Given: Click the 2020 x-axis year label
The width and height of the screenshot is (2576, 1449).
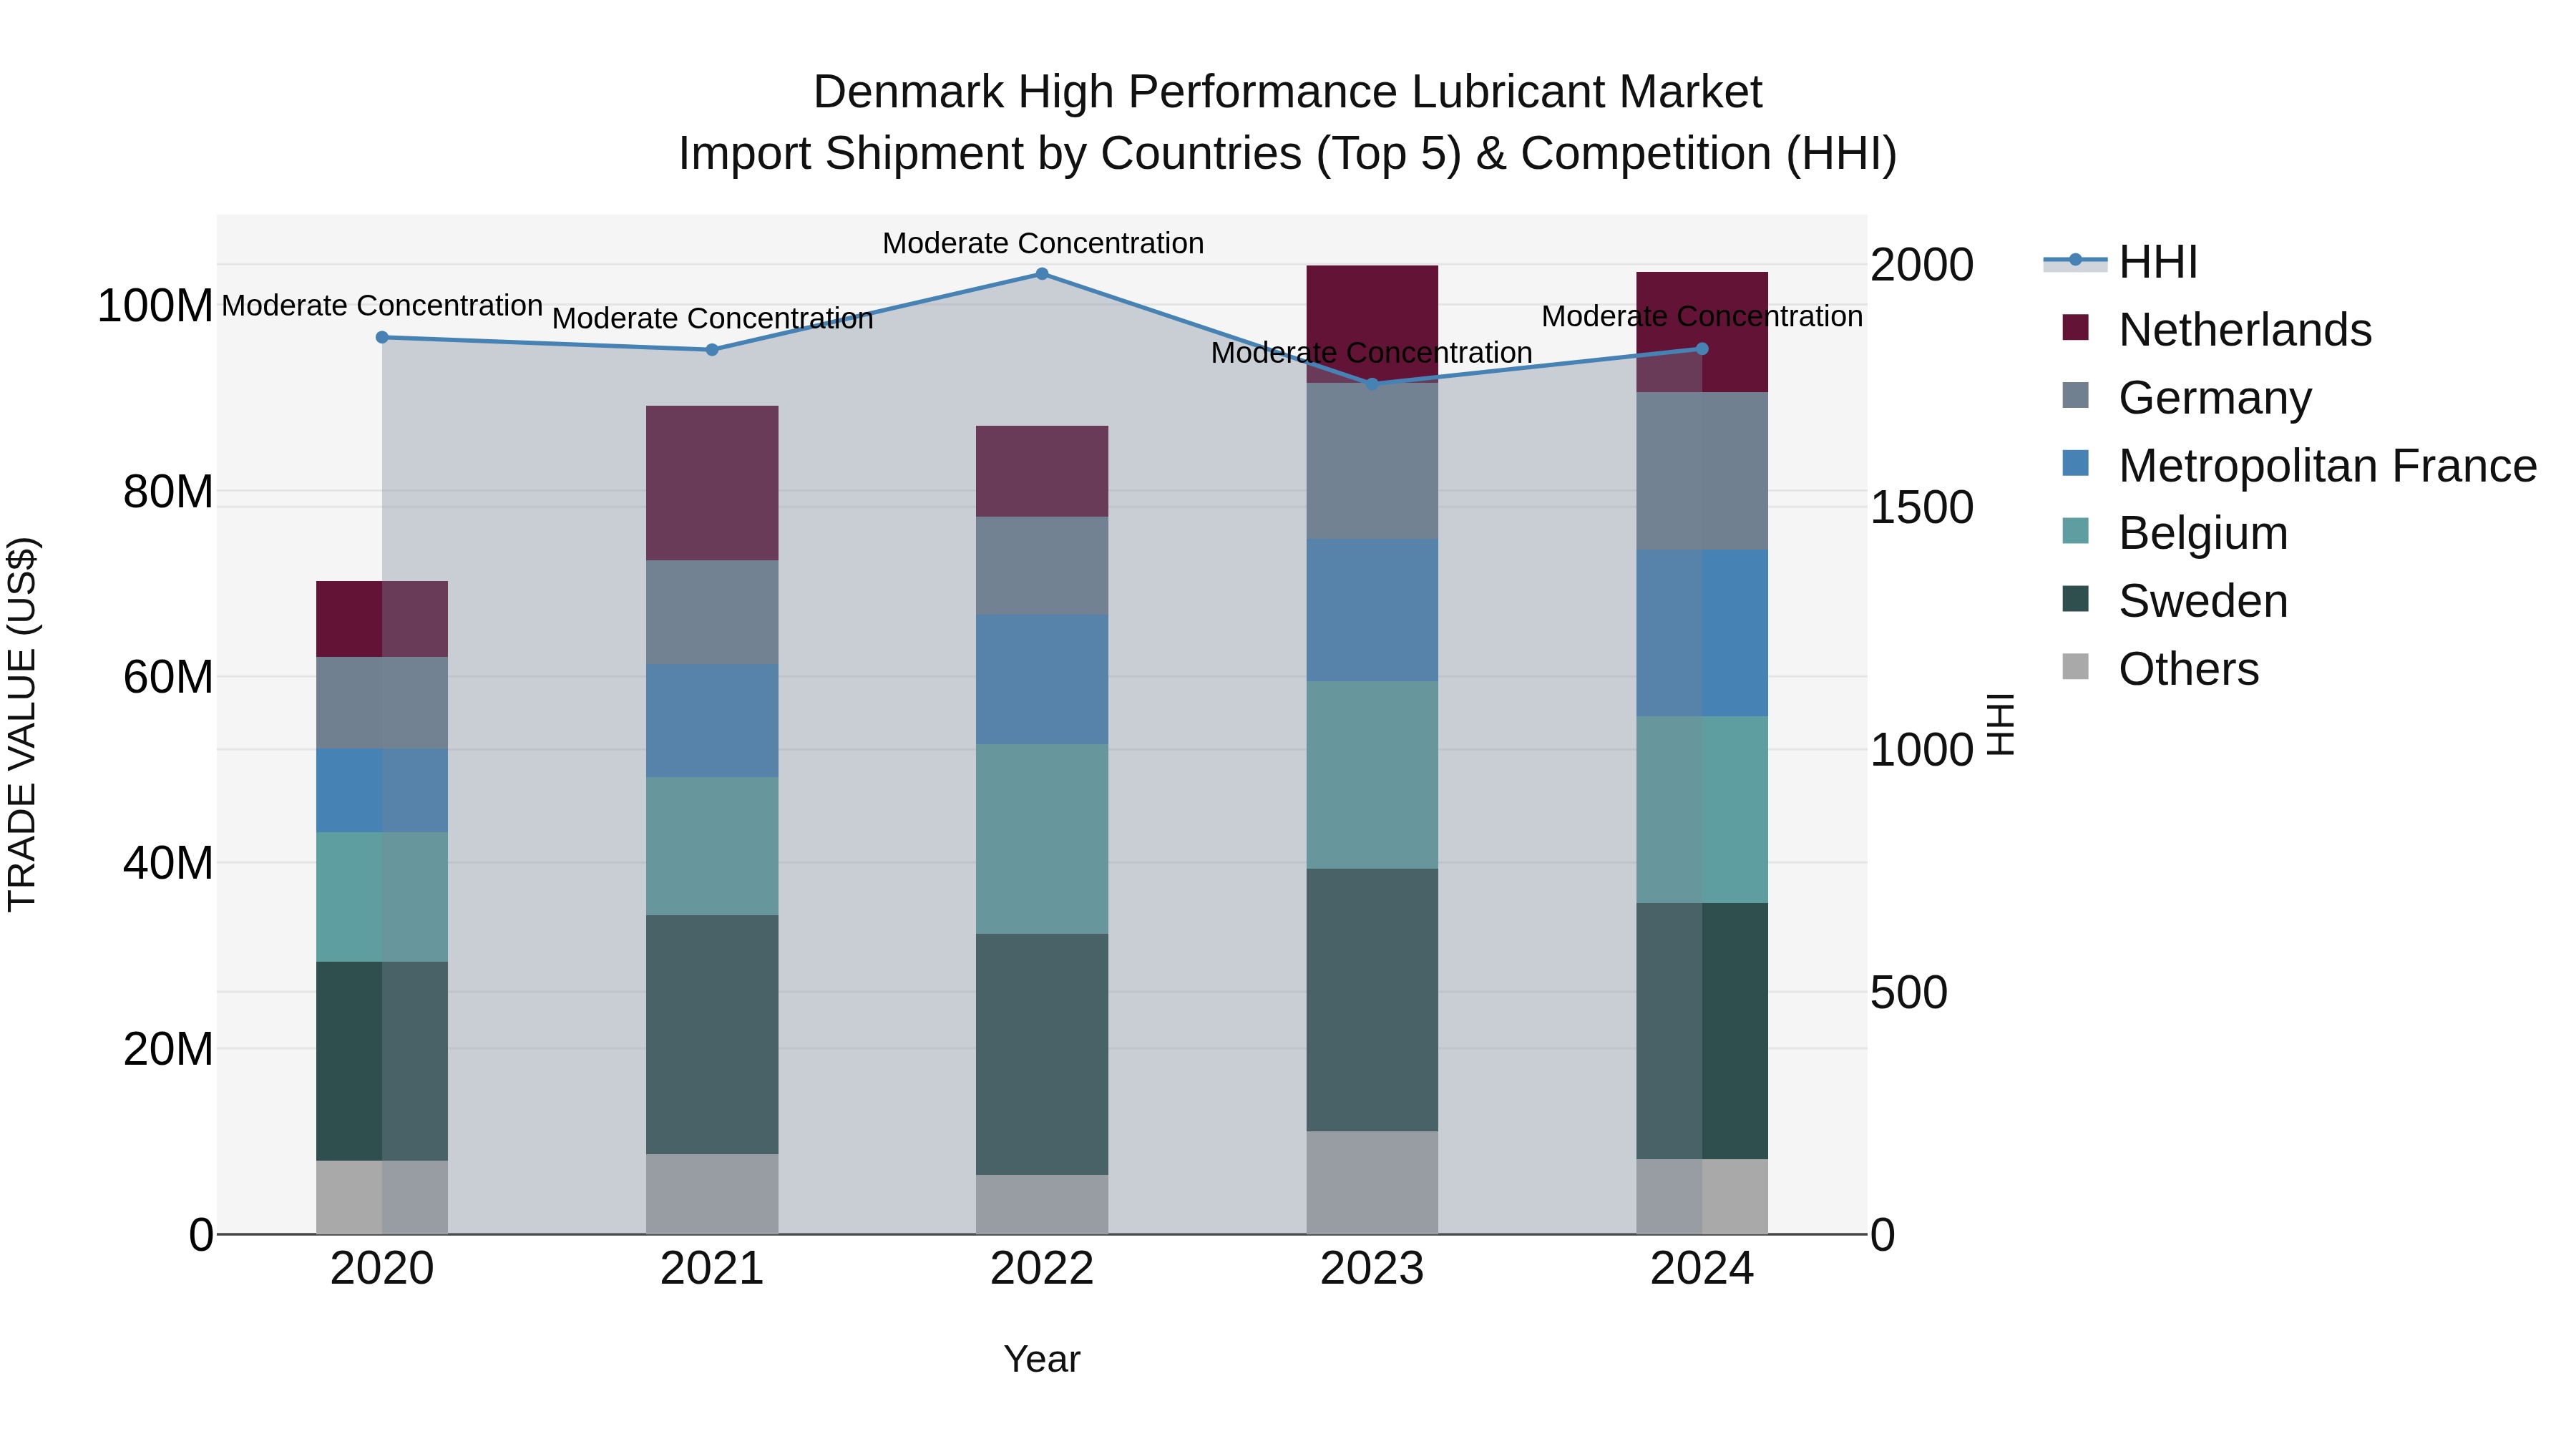Looking at the screenshot, I should [x=382, y=1269].
